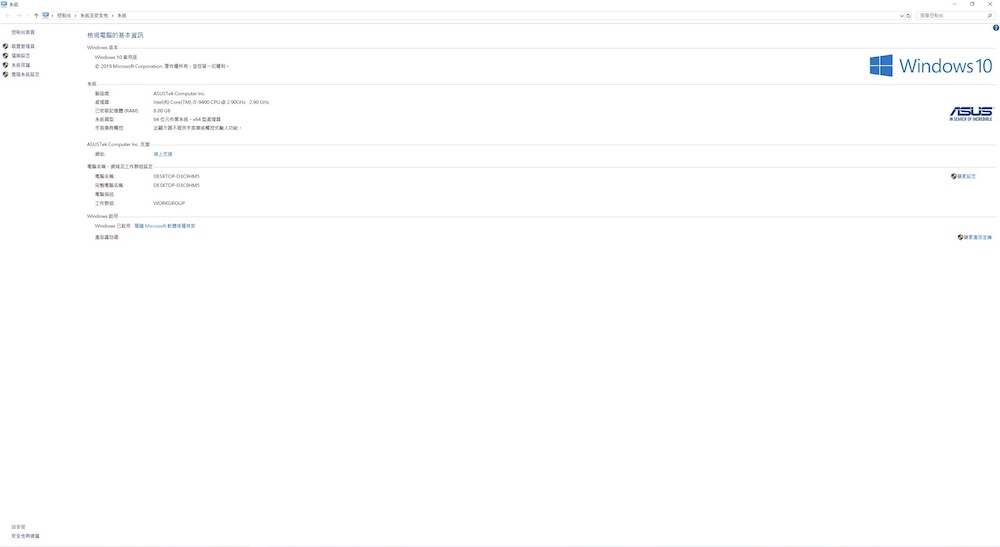Click the Up arrow to parent folder
This screenshot has height=547, width=1000.
[x=36, y=15]
